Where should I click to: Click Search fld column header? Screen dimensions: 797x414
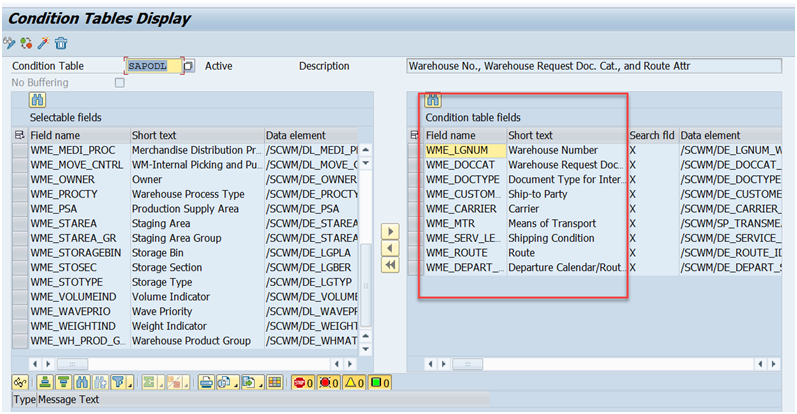point(653,135)
